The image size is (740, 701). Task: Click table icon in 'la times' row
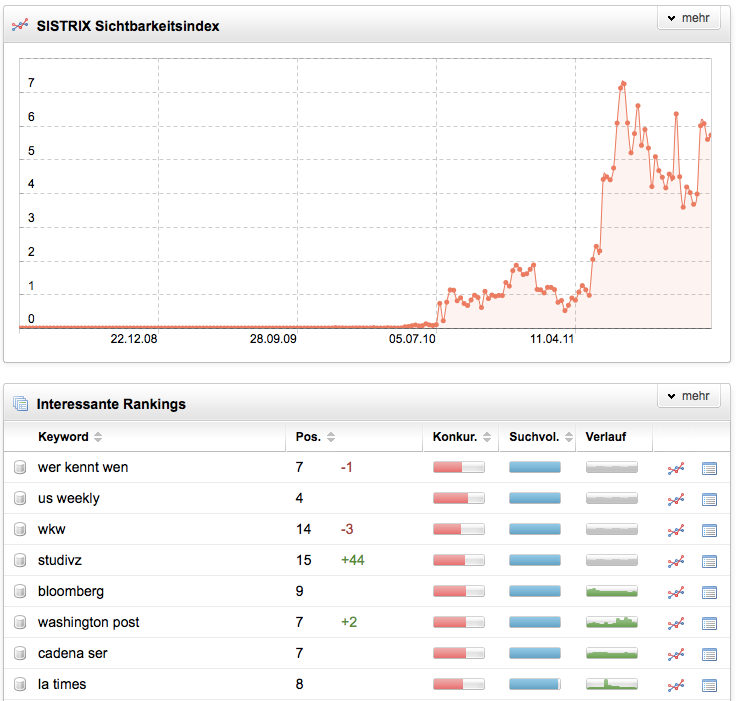coord(710,685)
